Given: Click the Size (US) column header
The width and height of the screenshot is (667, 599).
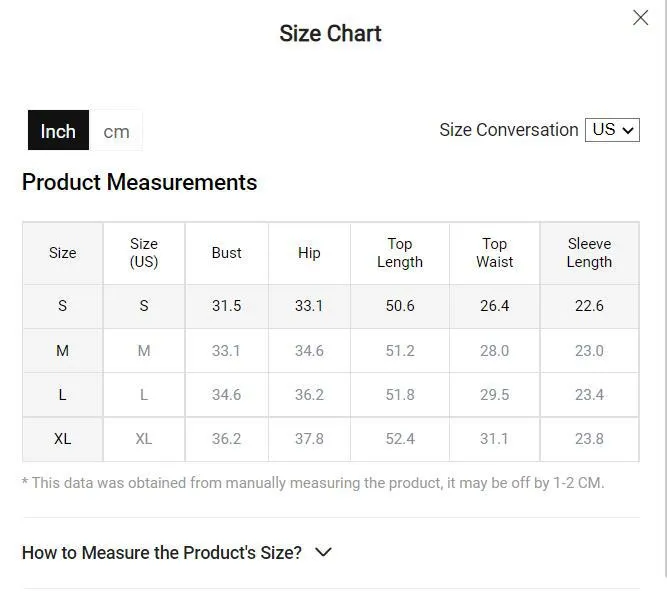Looking at the screenshot, I should click(144, 253).
